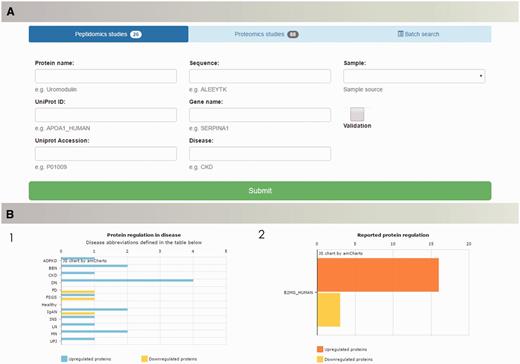Toggle Upregulated proteins blue legend swatch
The height and width of the screenshot is (364, 520).
[x=64, y=359]
